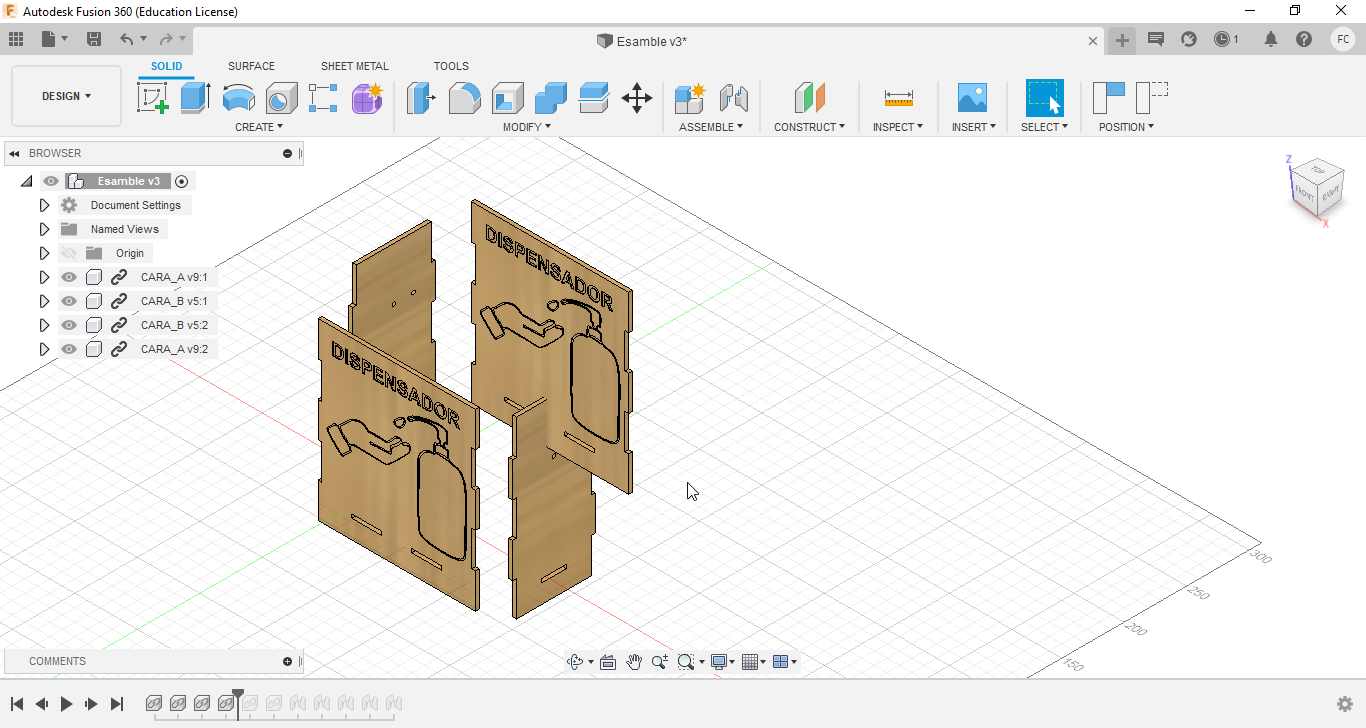The image size is (1366, 728).
Task: Open the SHEET METAL tab
Action: pyautogui.click(x=354, y=66)
